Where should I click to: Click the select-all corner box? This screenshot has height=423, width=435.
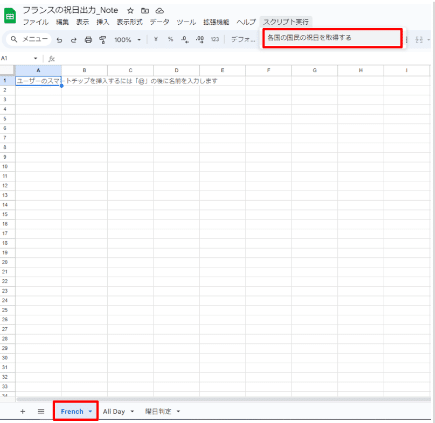coord(7,70)
